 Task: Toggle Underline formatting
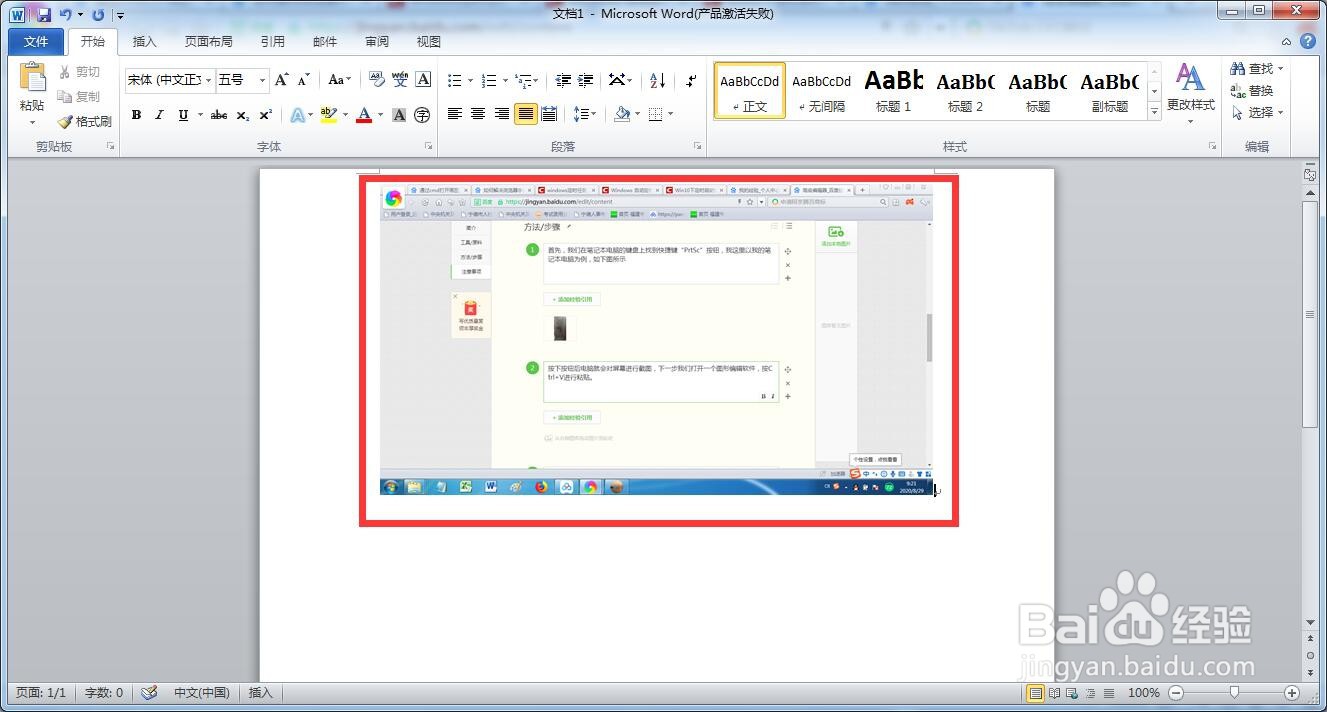click(183, 115)
